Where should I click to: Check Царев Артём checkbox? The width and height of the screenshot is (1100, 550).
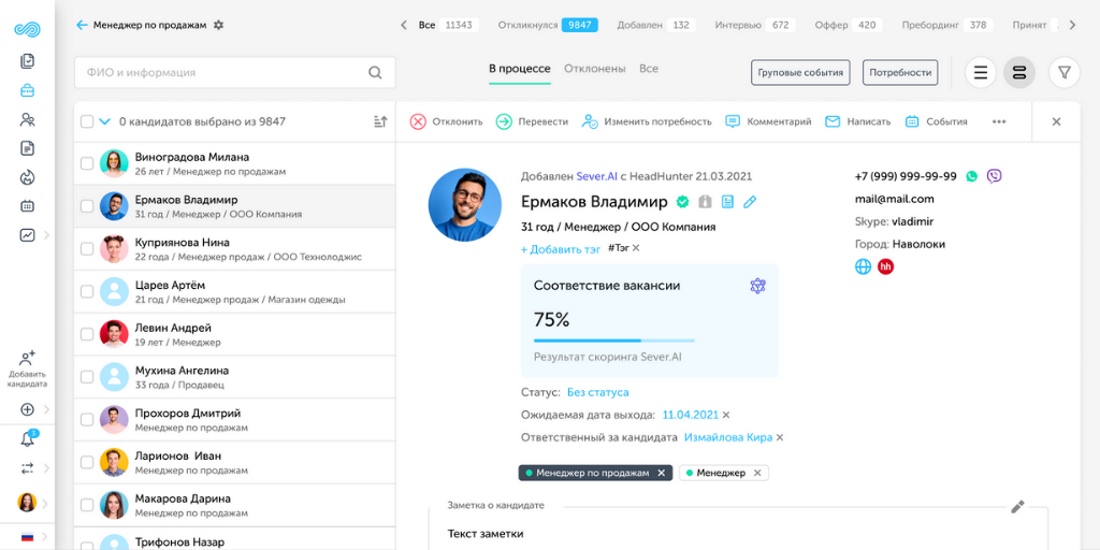tap(87, 292)
